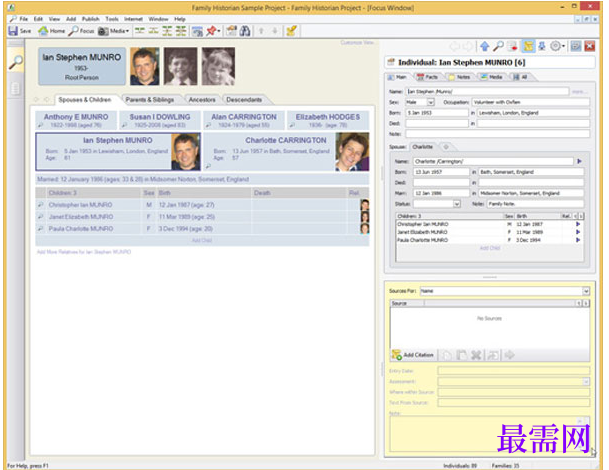Click the float window icon in property box

coord(576,46)
